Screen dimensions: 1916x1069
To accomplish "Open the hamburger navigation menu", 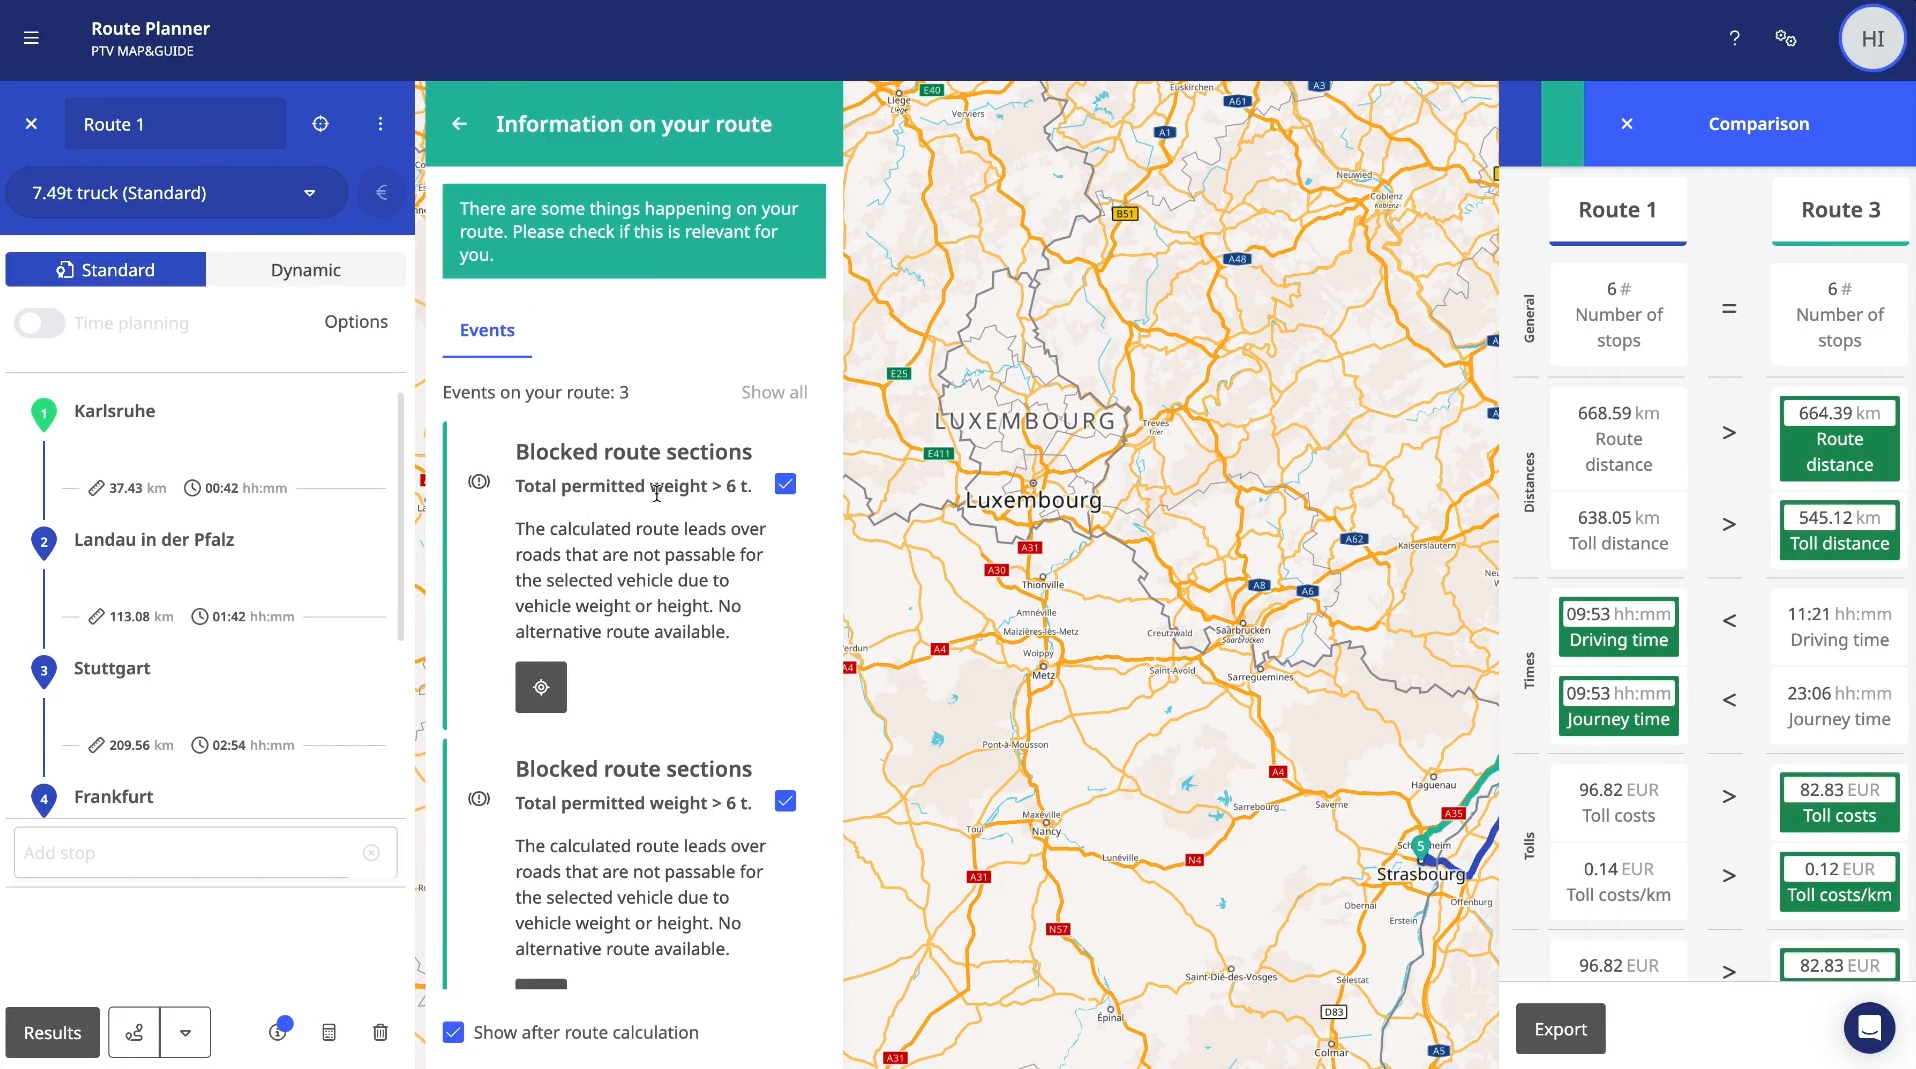I will pos(32,39).
